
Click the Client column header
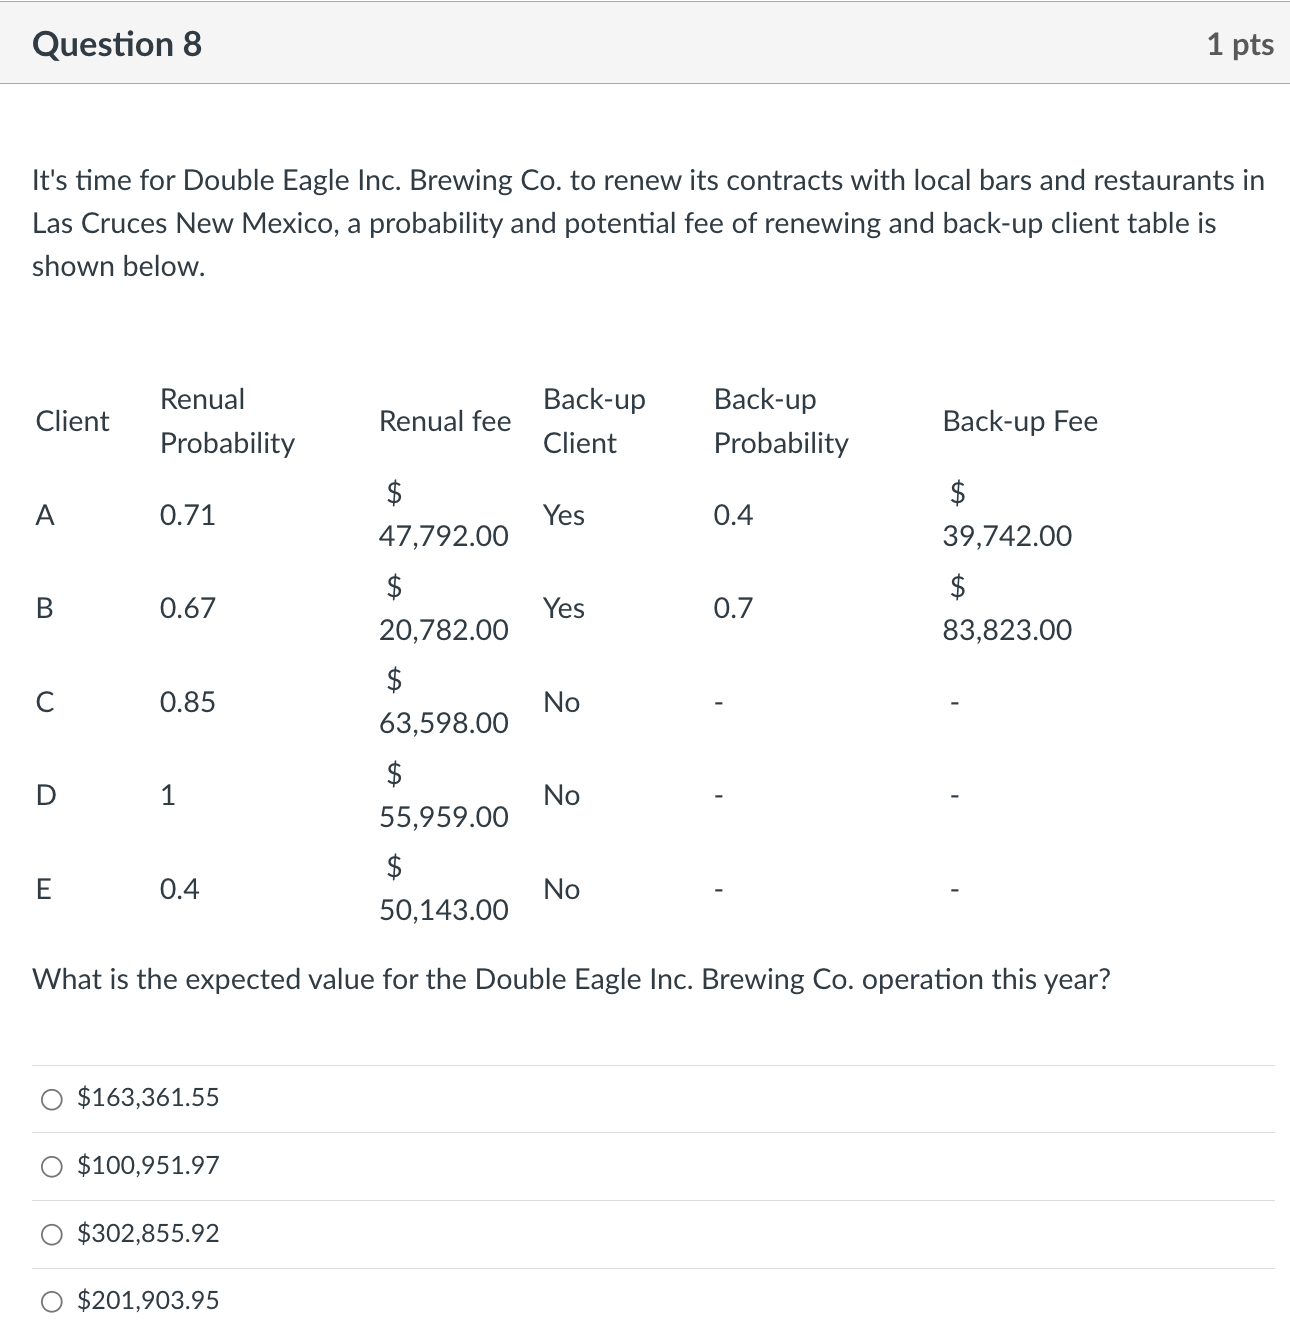pos(71,421)
